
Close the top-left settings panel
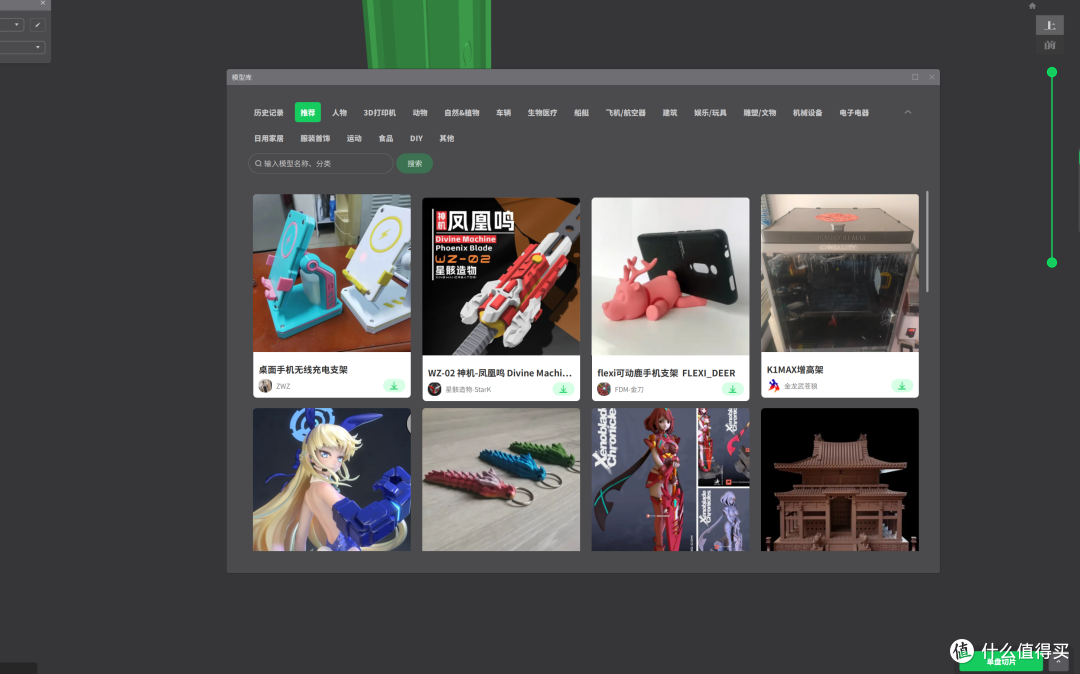pyautogui.click(x=43, y=3)
